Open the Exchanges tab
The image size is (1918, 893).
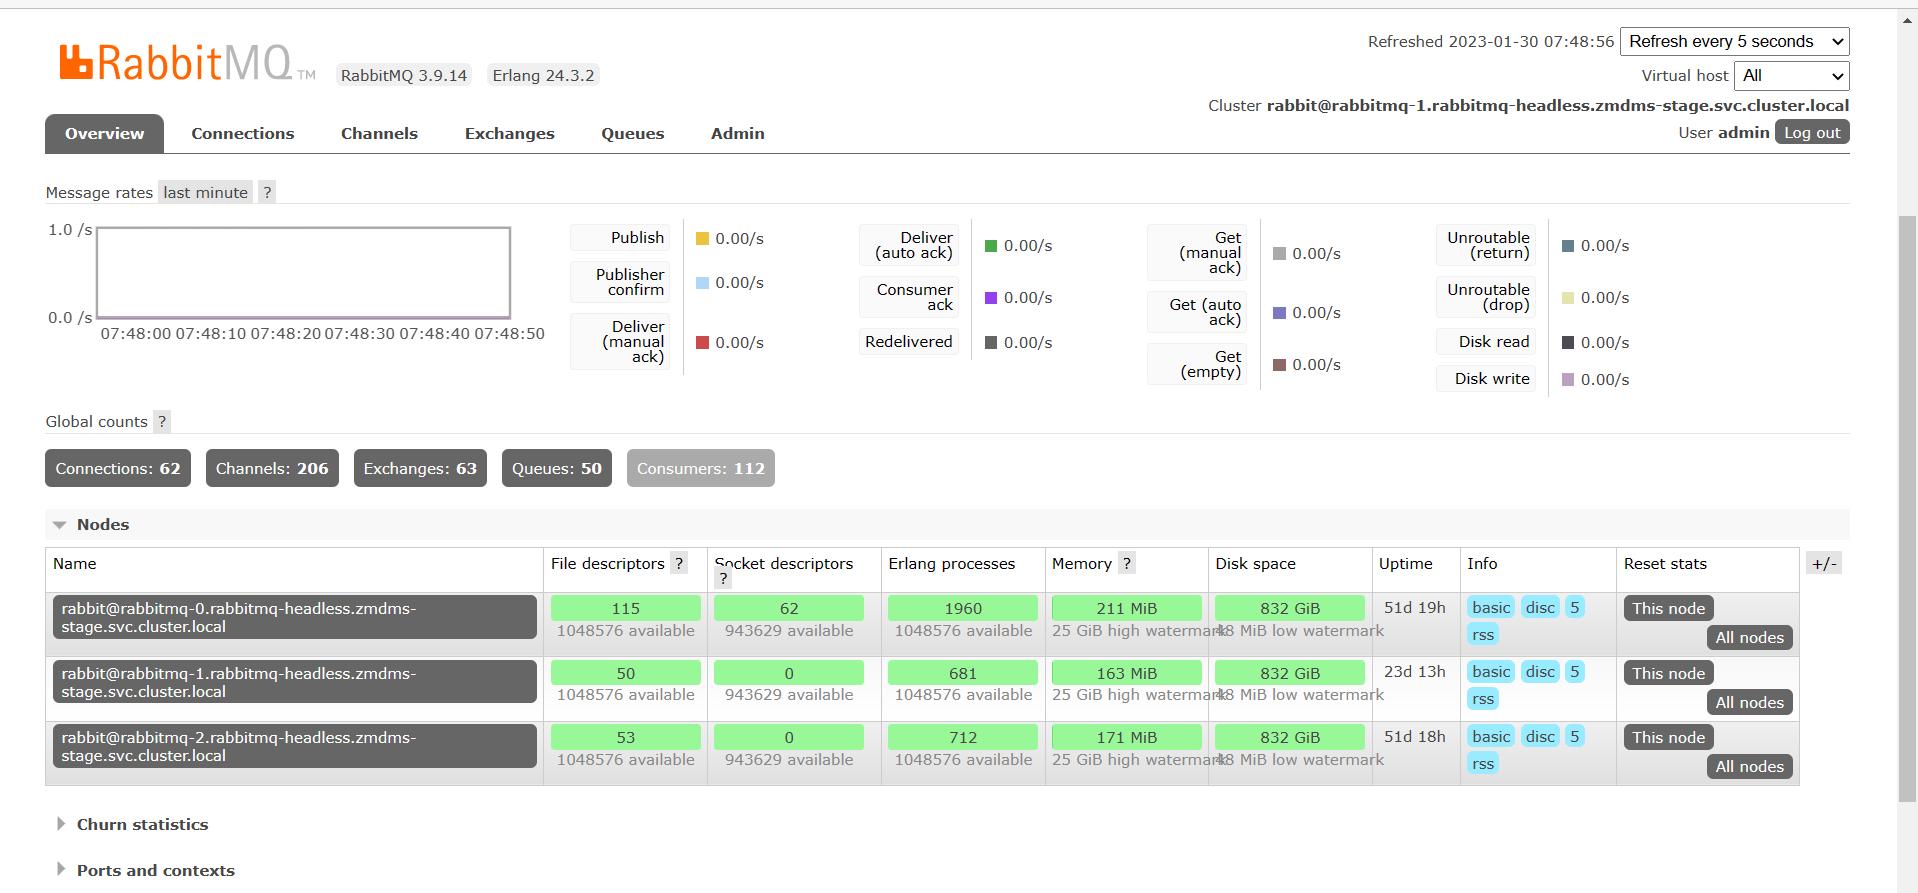coord(509,133)
